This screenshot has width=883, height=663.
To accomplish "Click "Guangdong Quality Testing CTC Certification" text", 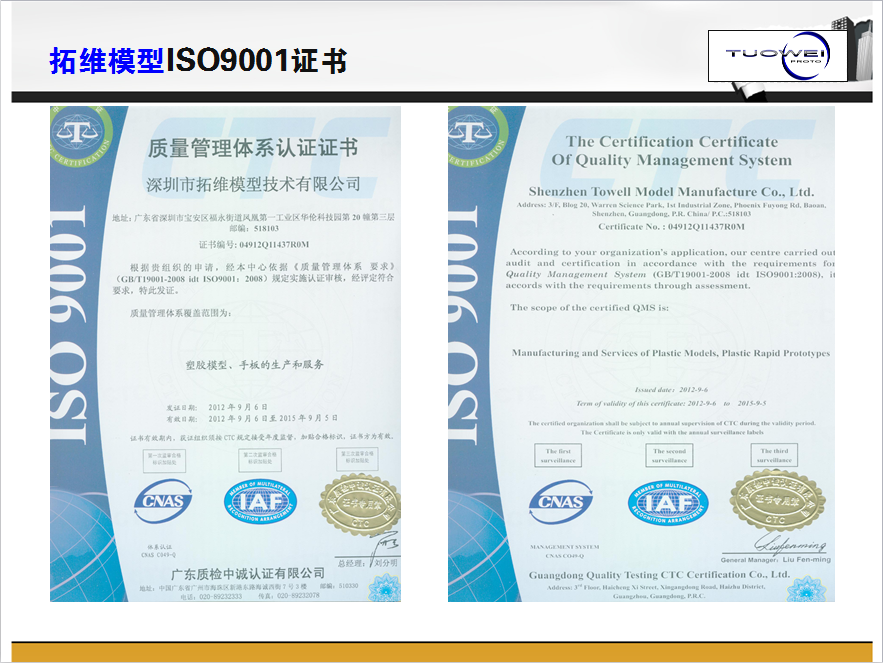I will pyautogui.click(x=659, y=575).
